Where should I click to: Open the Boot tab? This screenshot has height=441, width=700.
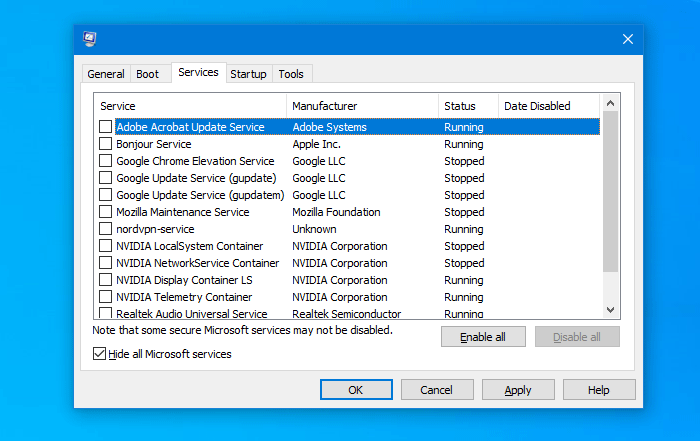(x=147, y=74)
